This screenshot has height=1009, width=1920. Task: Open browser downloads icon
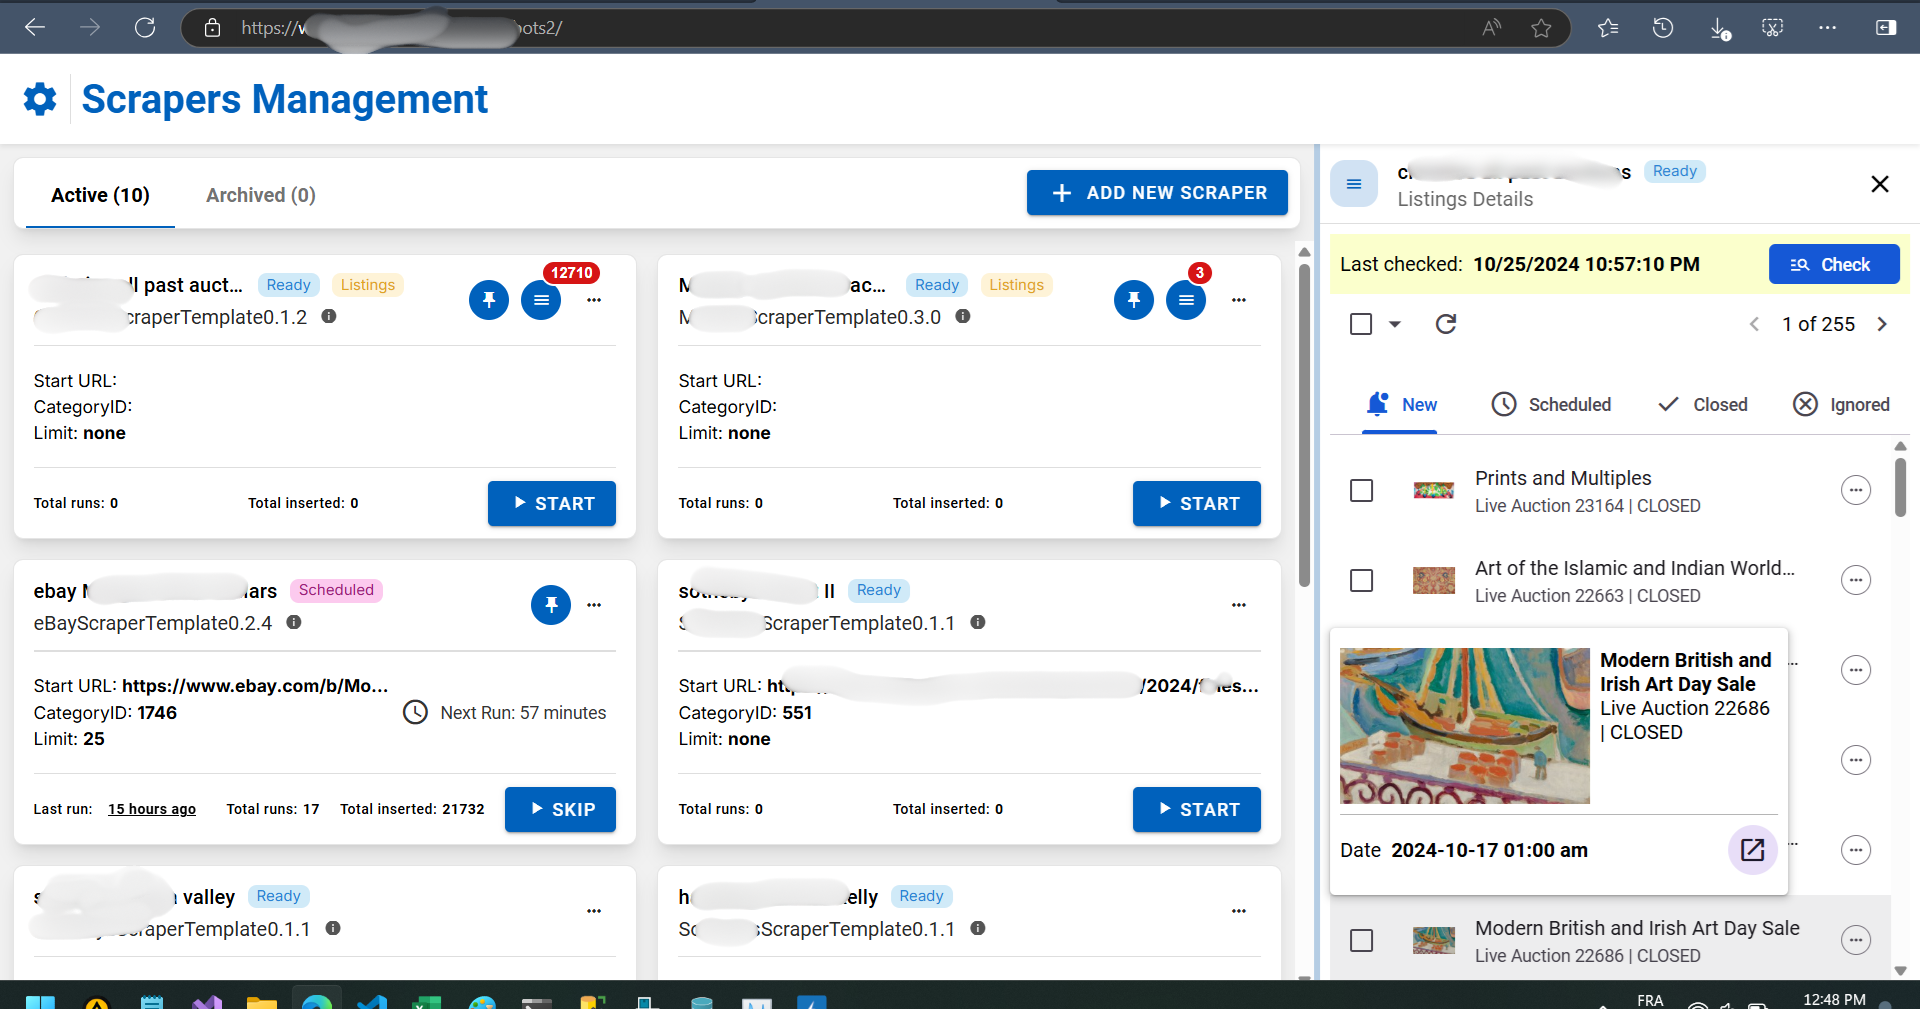tap(1719, 28)
